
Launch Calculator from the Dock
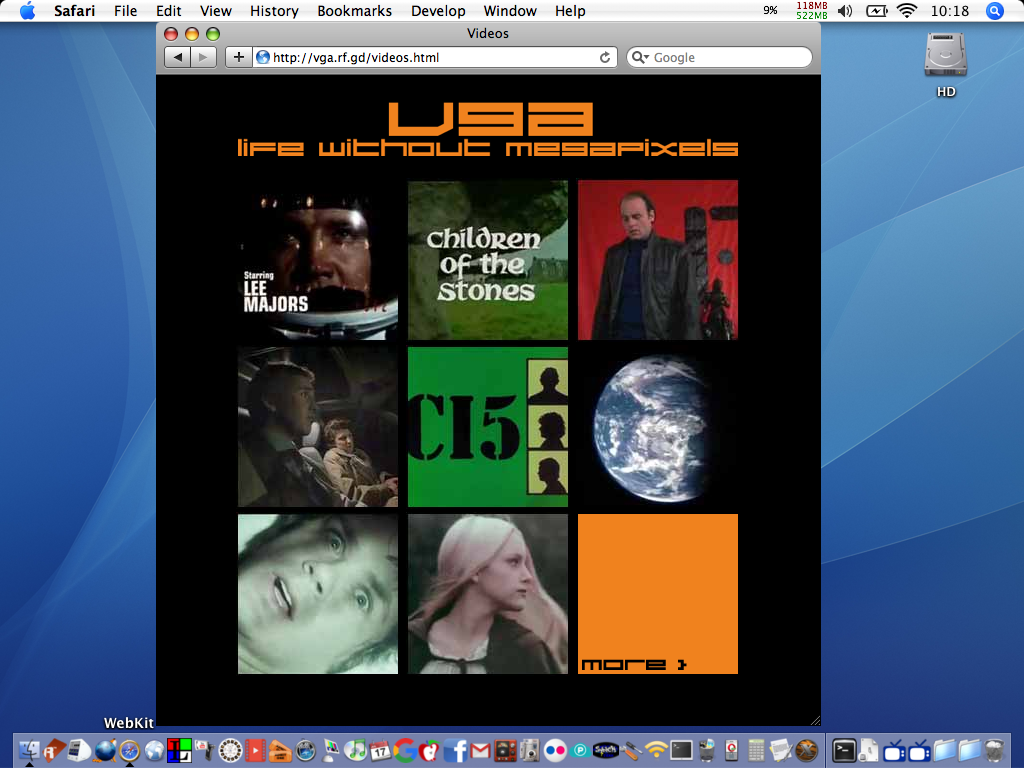coord(756,750)
